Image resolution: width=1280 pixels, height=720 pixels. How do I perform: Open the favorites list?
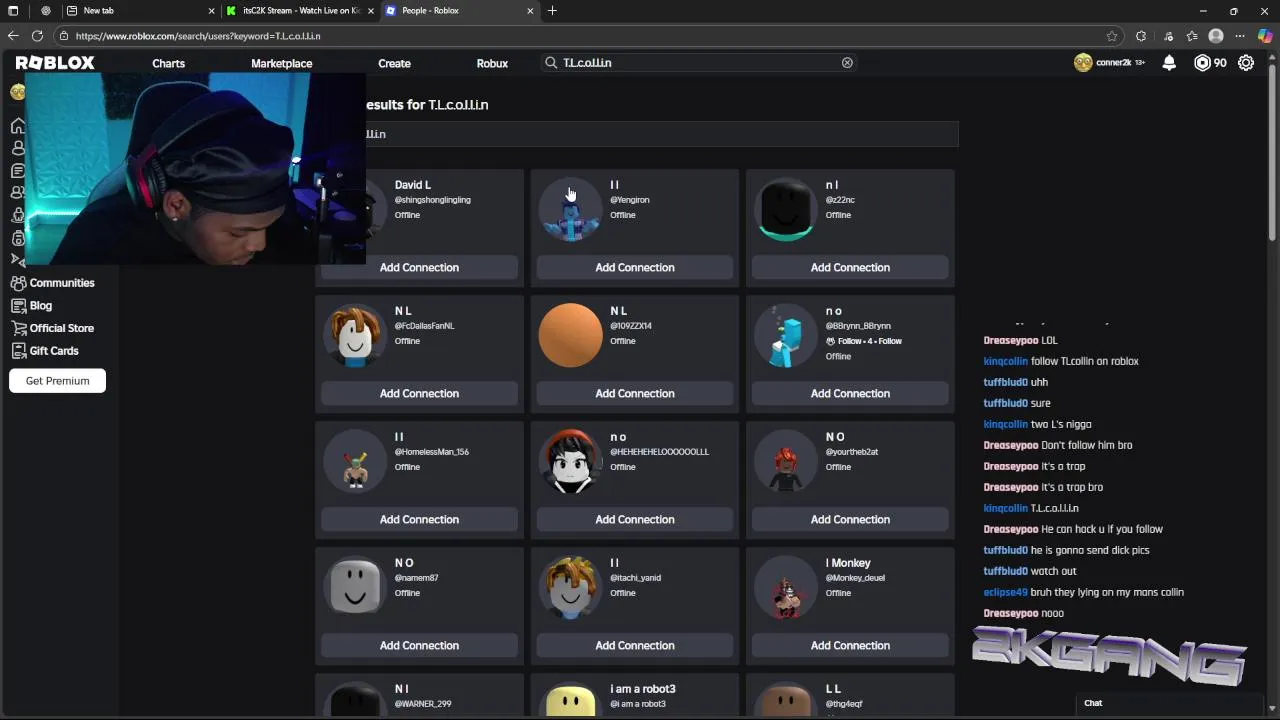[1192, 36]
